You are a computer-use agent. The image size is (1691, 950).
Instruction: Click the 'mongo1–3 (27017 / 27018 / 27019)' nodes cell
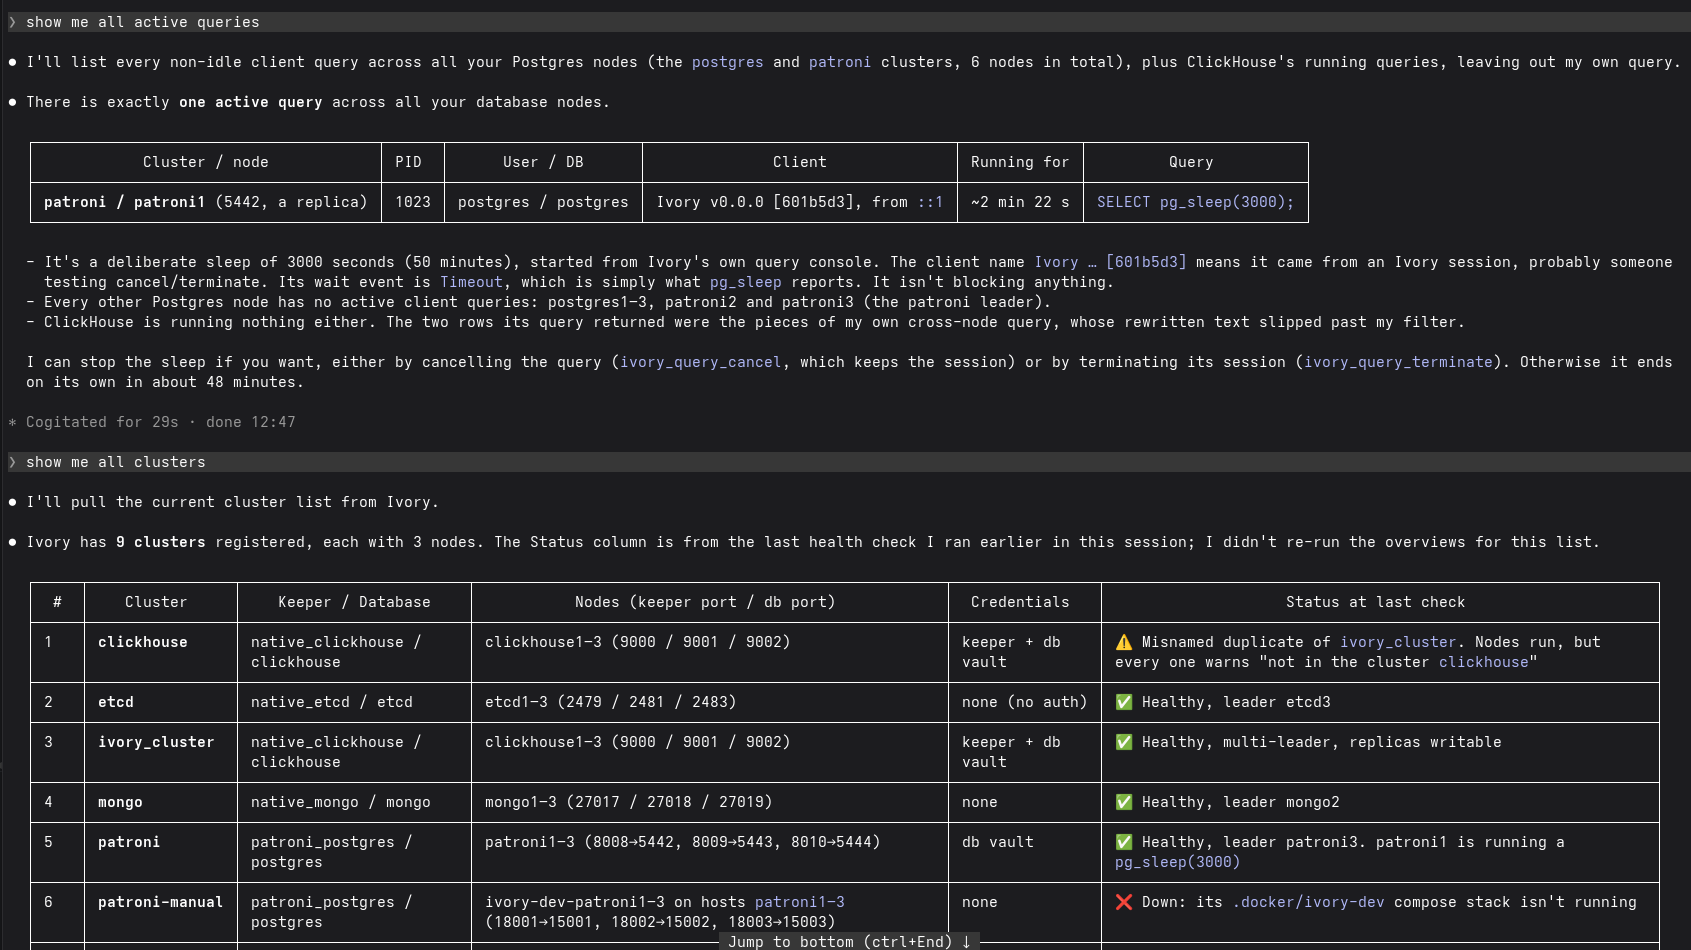point(710,802)
